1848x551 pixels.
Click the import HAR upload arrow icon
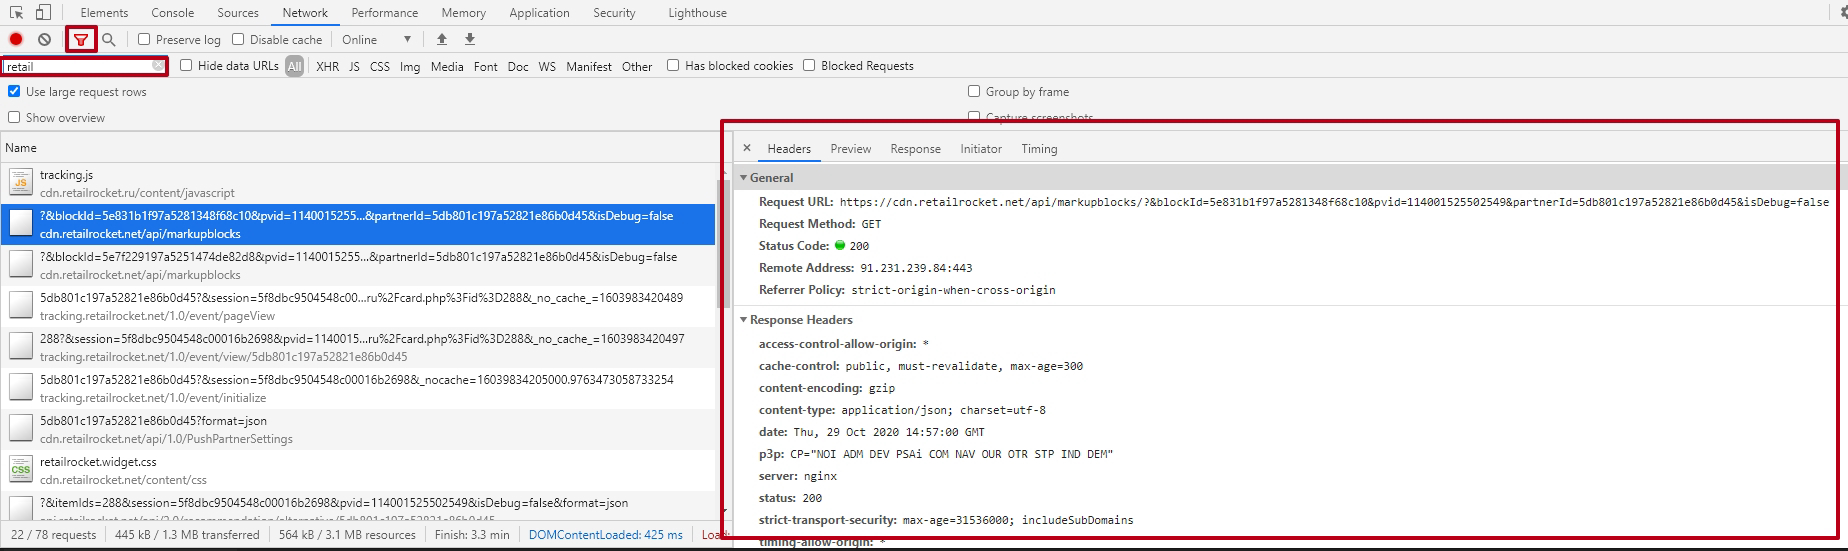[442, 39]
